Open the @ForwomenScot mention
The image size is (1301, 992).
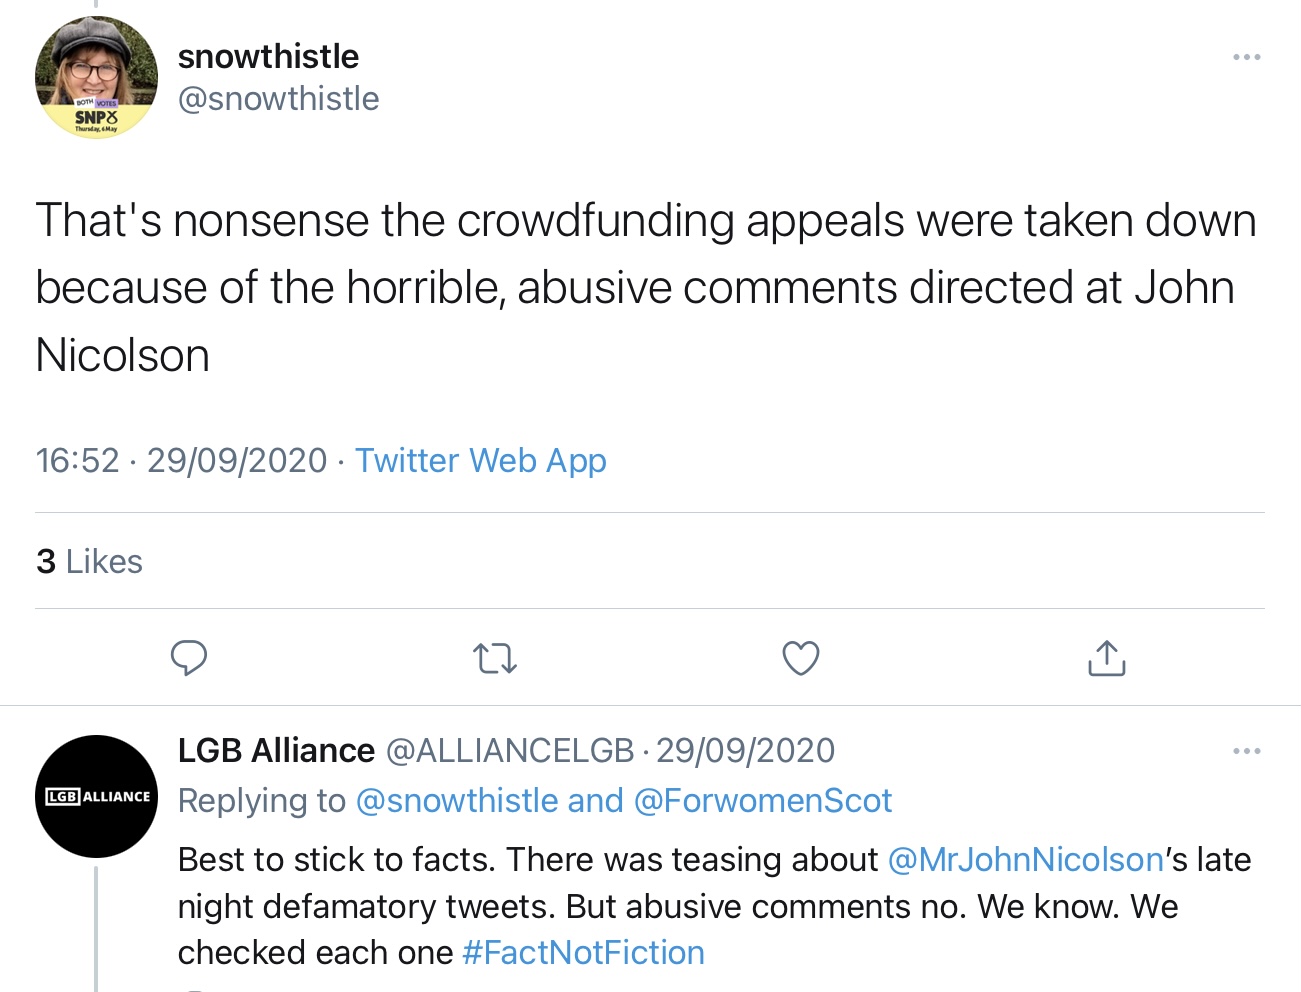pos(762,801)
